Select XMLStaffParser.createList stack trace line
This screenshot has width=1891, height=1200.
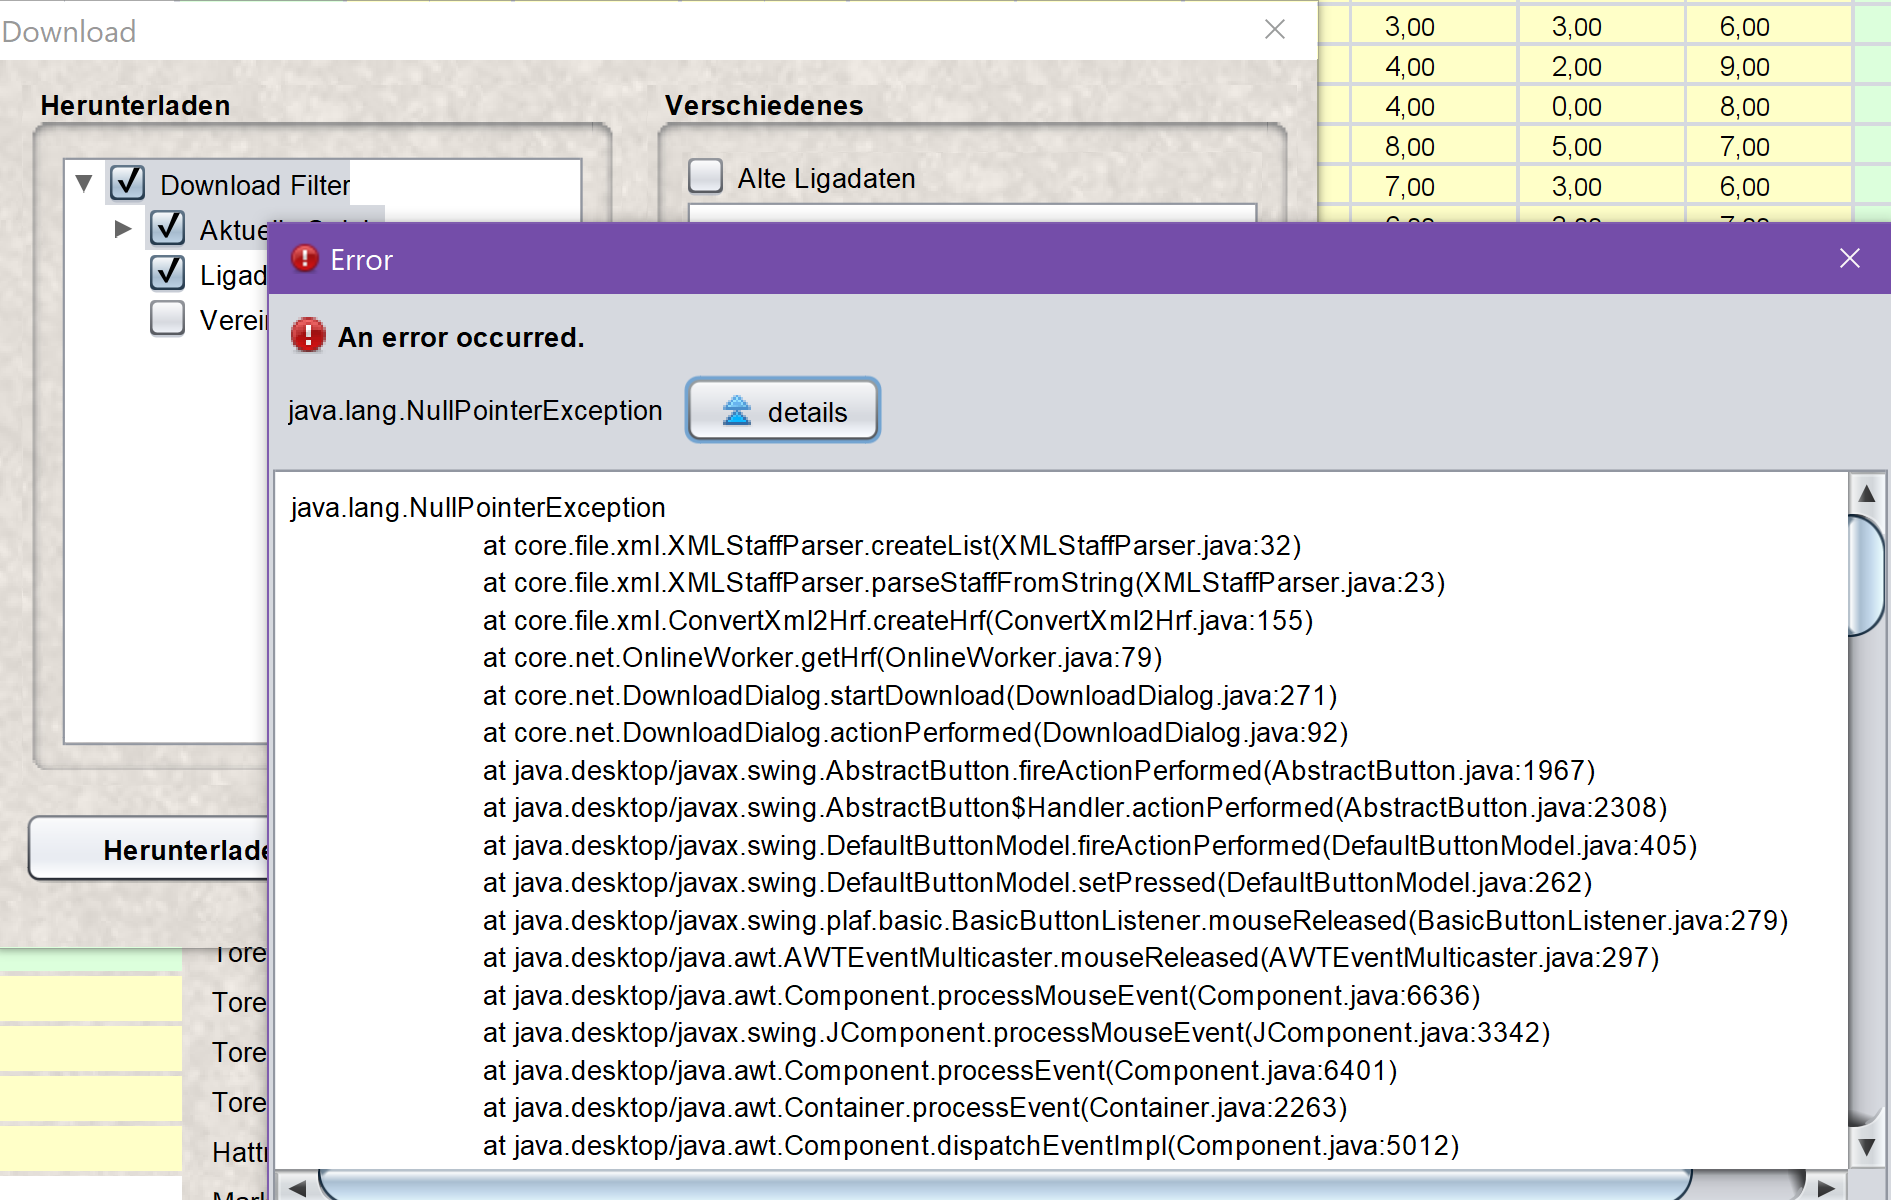point(892,546)
